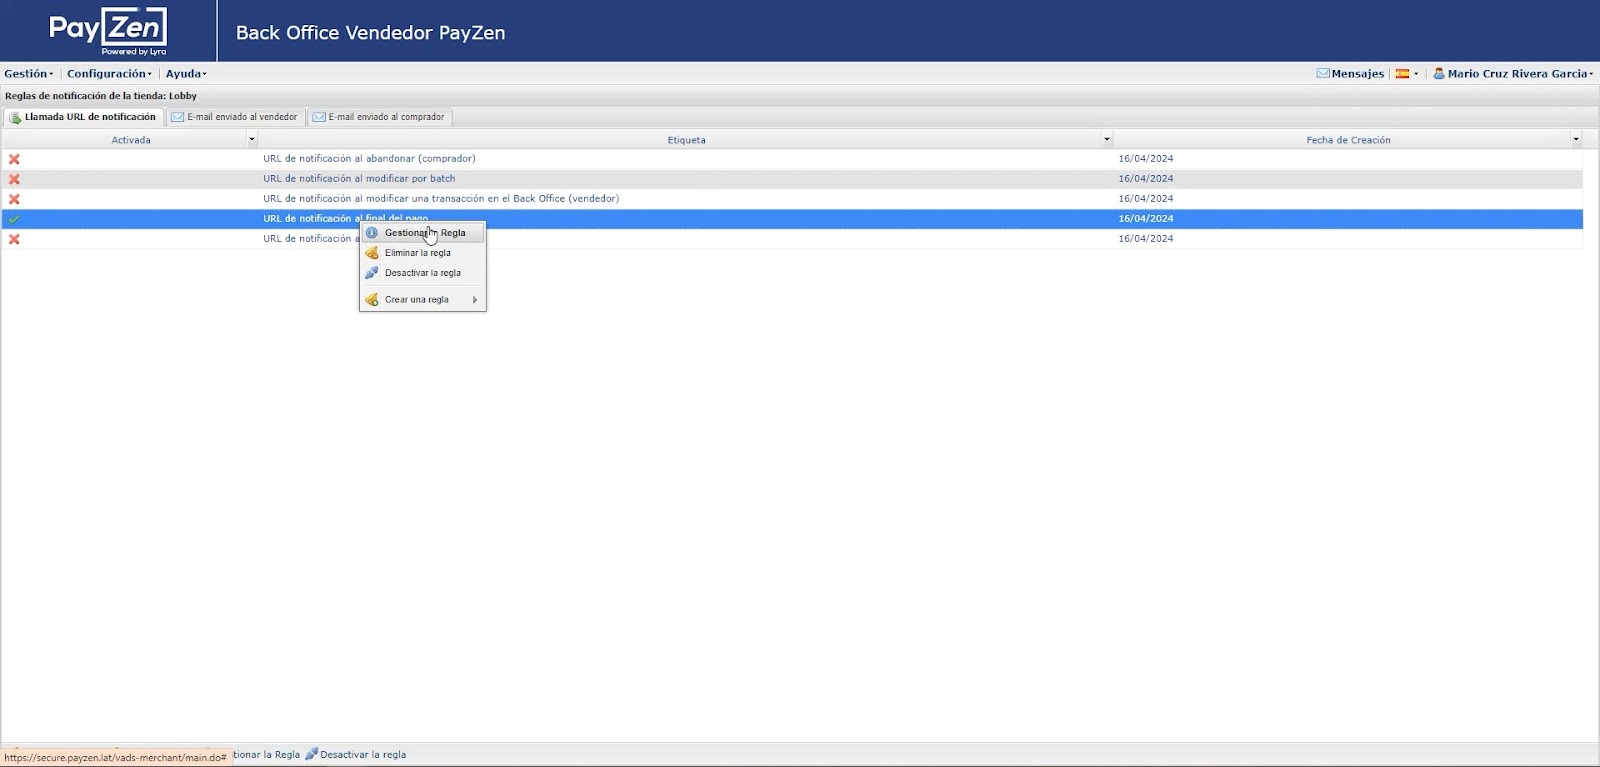Open the Etiqueta column dropdown arrow
1600x767 pixels.
(x=1106, y=140)
